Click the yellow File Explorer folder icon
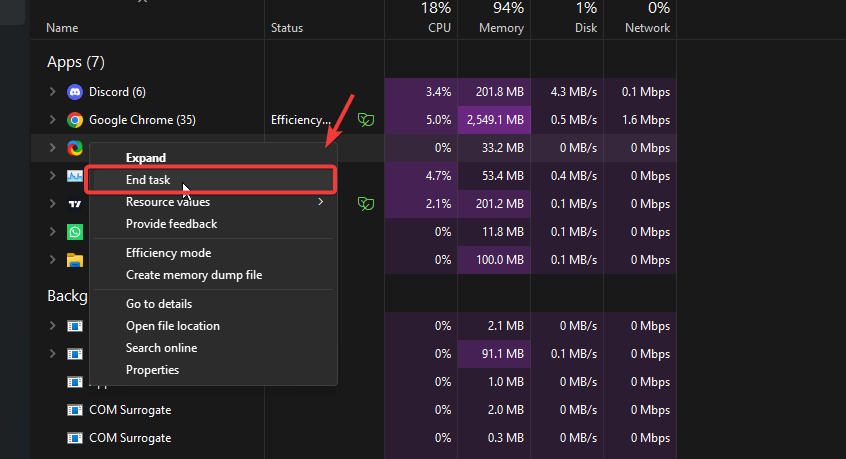 pos(74,260)
